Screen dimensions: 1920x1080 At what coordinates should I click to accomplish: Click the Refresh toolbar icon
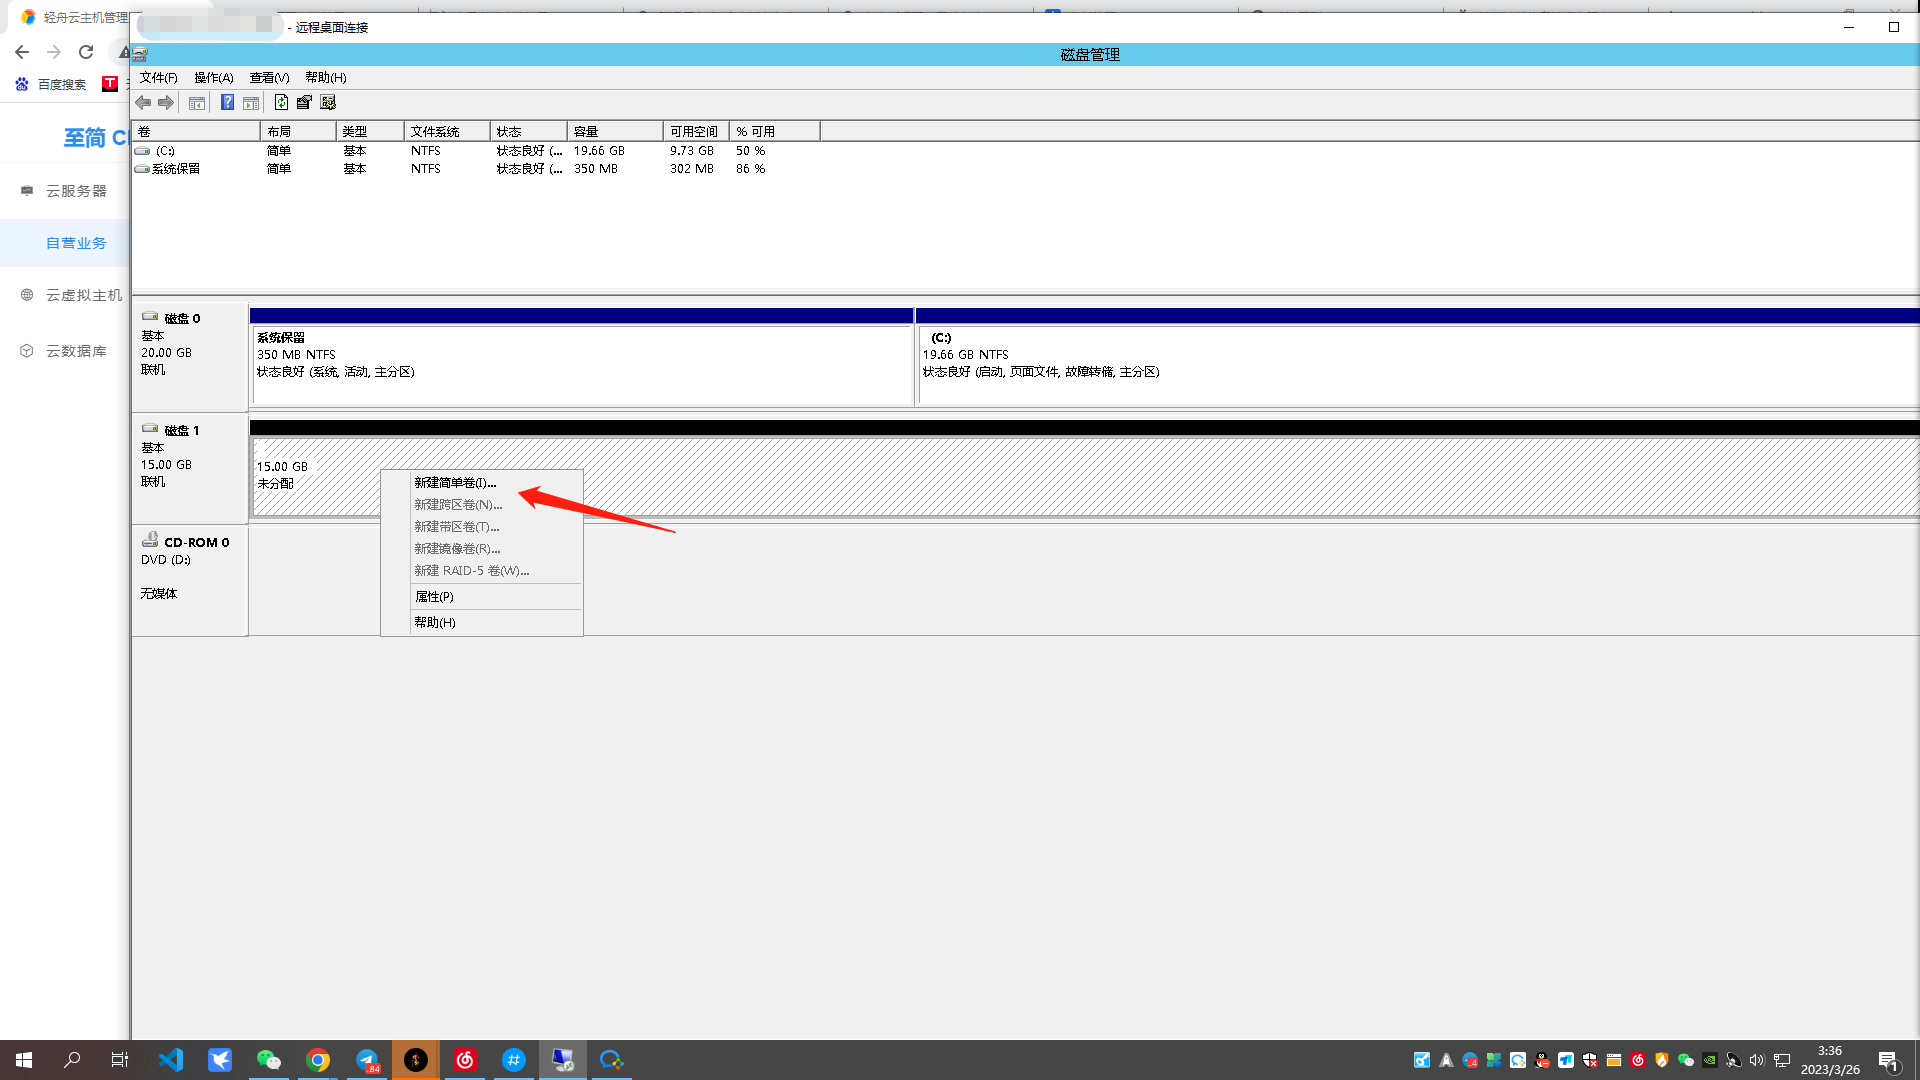click(281, 103)
